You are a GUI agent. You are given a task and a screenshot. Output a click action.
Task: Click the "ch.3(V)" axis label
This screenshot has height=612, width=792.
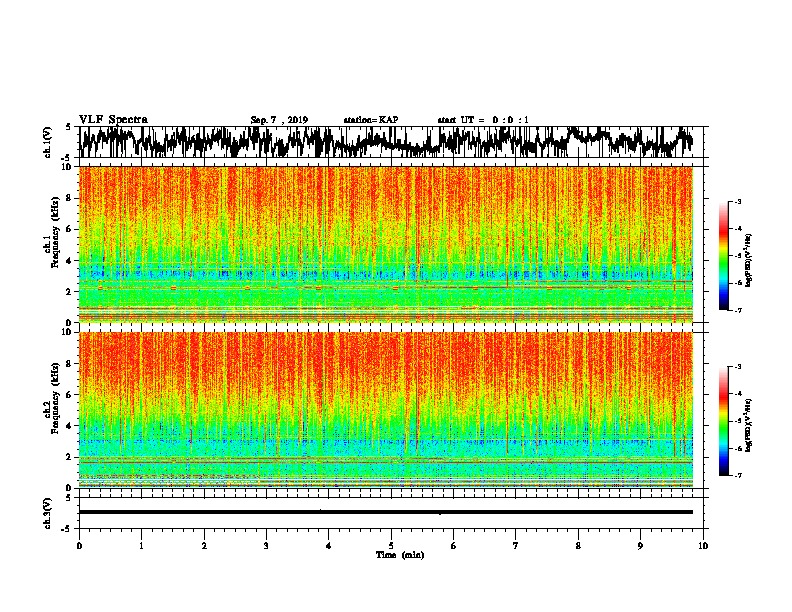(48, 514)
